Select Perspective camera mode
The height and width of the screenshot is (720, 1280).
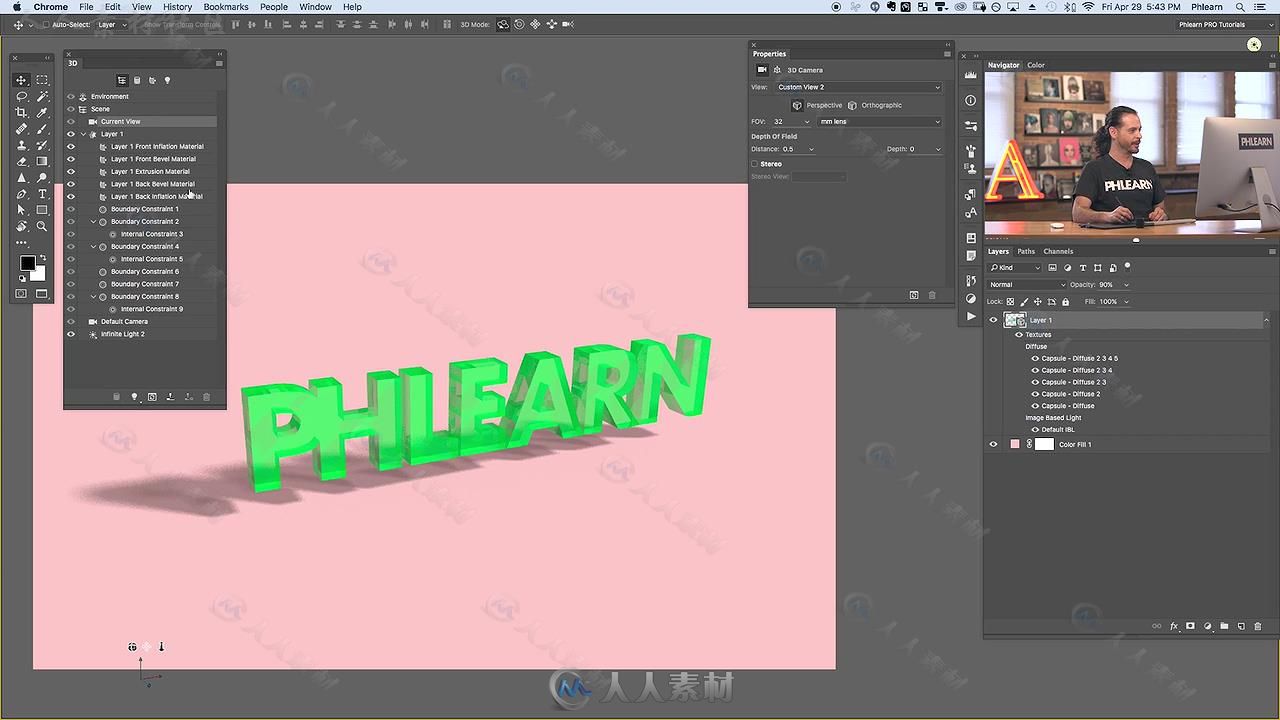(817, 105)
